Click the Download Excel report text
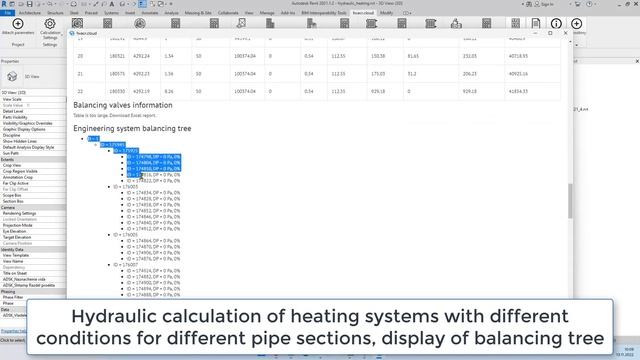This screenshot has height=360, width=640. pyautogui.click(x=132, y=116)
